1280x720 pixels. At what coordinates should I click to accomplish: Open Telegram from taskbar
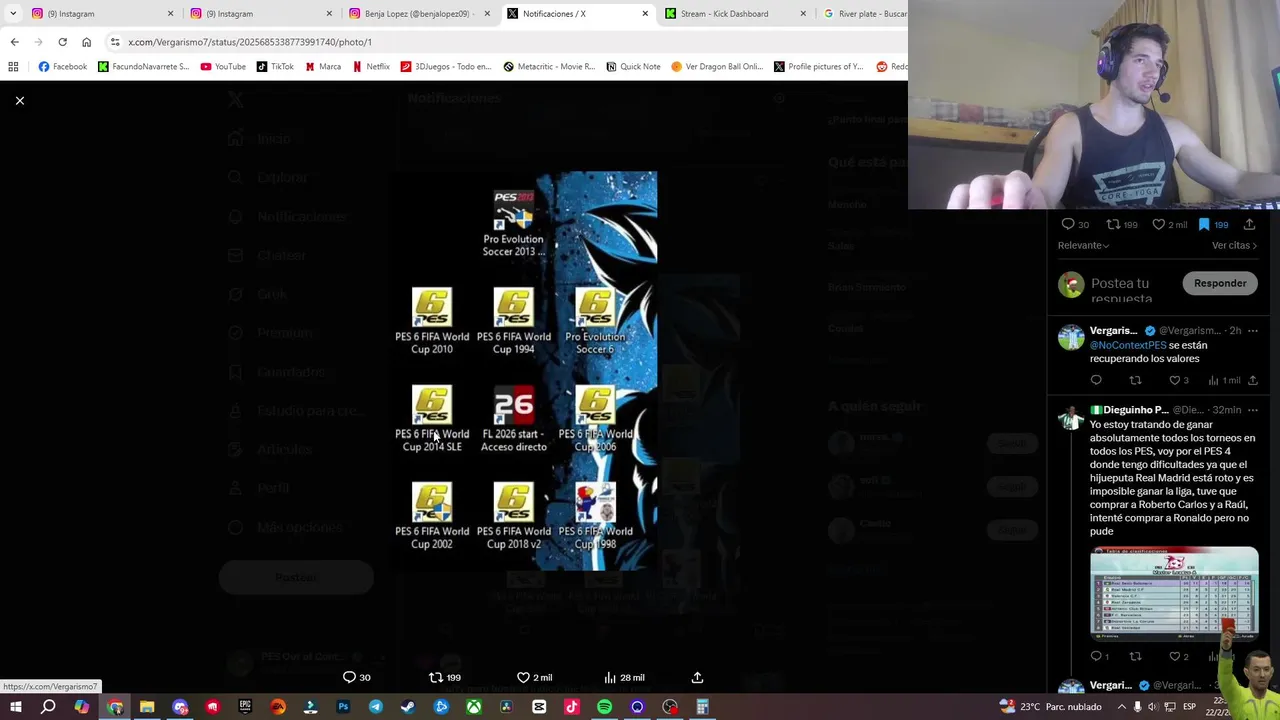376,707
